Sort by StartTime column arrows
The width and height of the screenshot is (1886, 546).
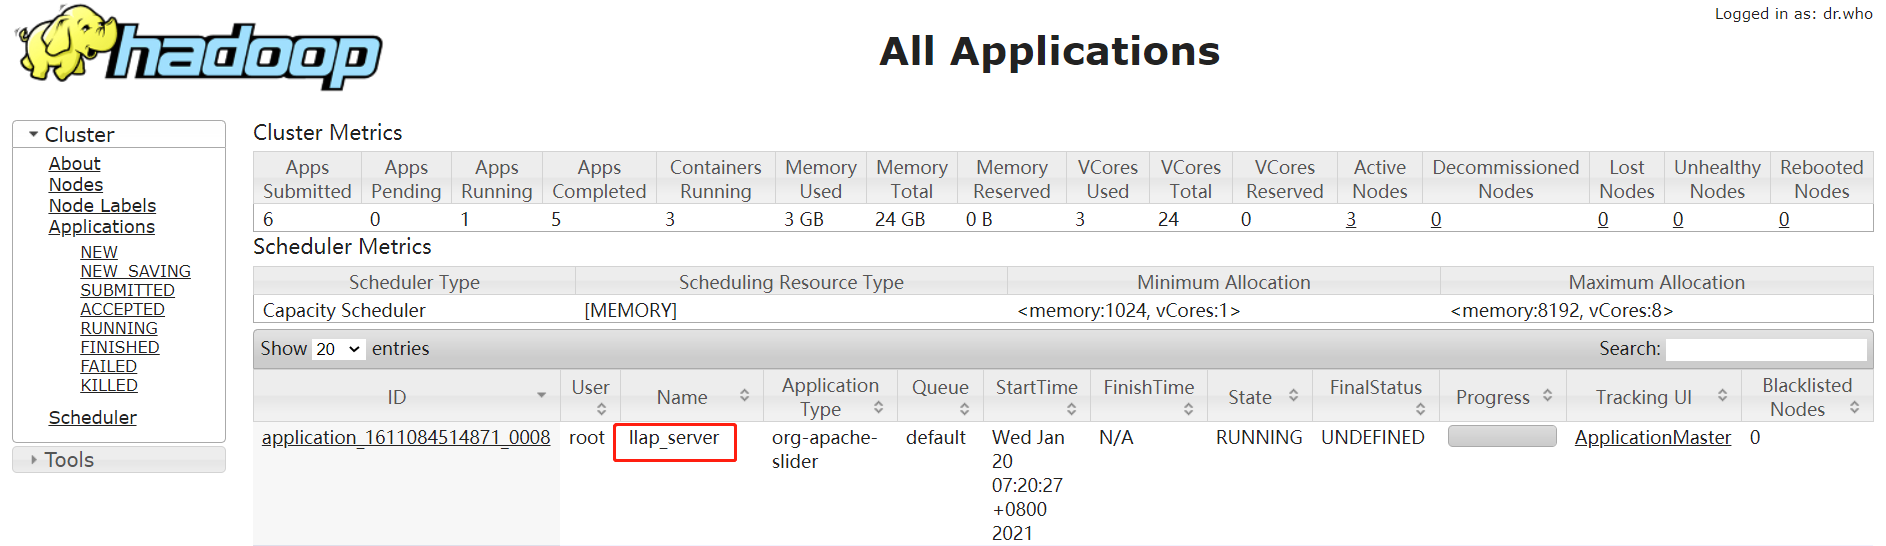1071,409
